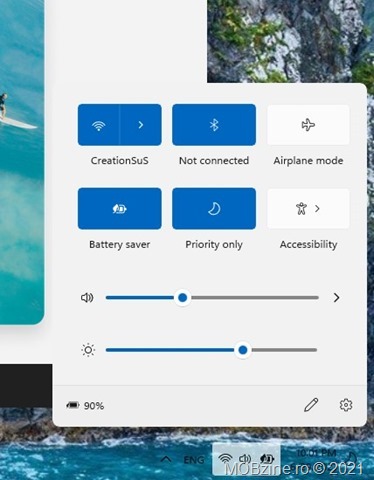The image size is (374, 480).
Task: Toggle Bluetooth quick setting
Action: (214, 125)
